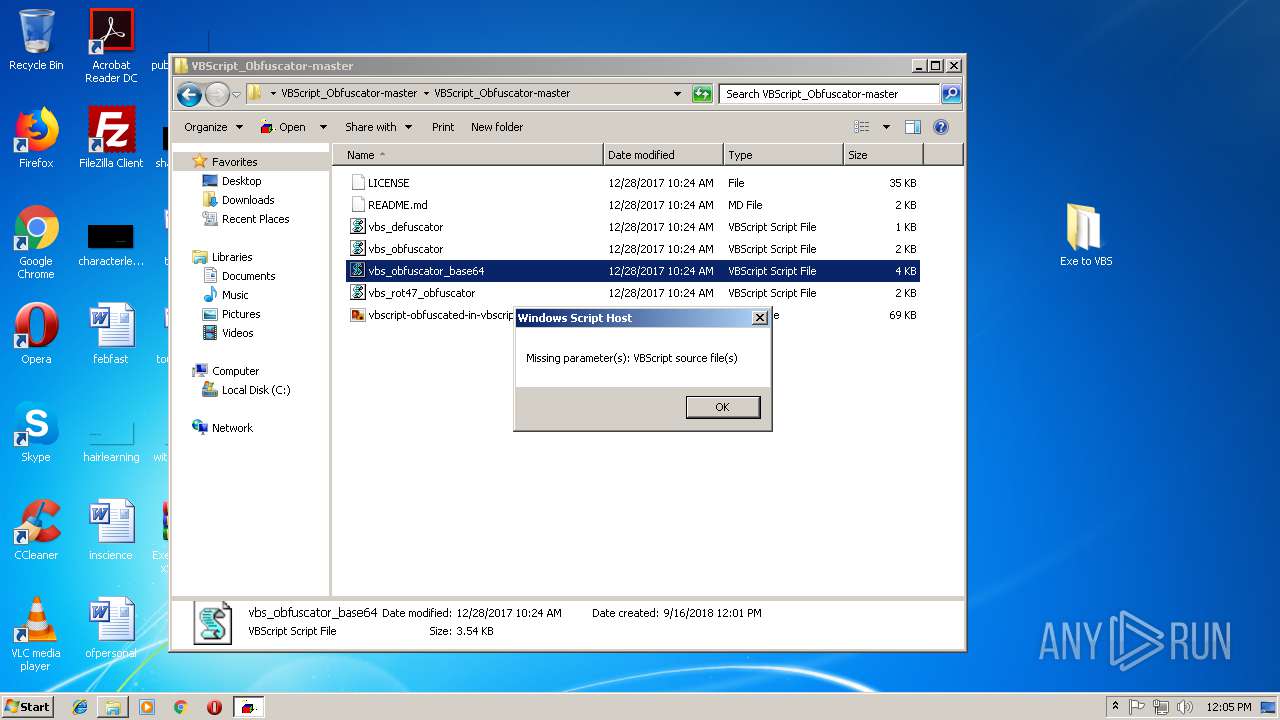1280x720 pixels.
Task: Open Downloads in navigation pane
Action: (248, 200)
